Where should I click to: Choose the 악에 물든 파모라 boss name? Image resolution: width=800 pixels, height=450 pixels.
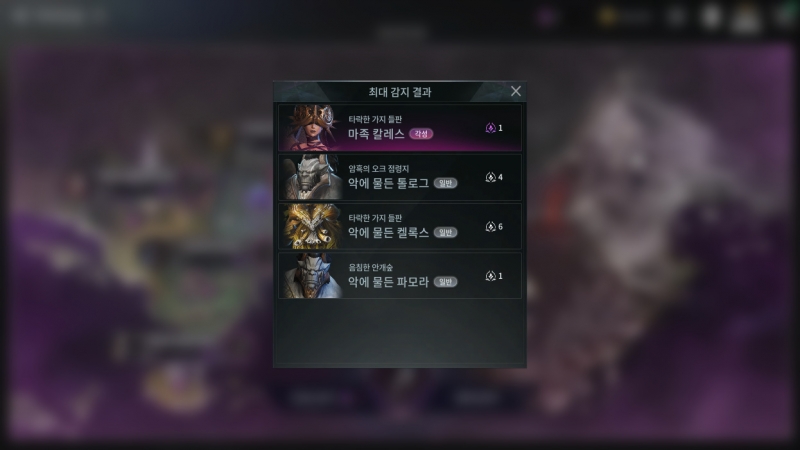(388, 282)
